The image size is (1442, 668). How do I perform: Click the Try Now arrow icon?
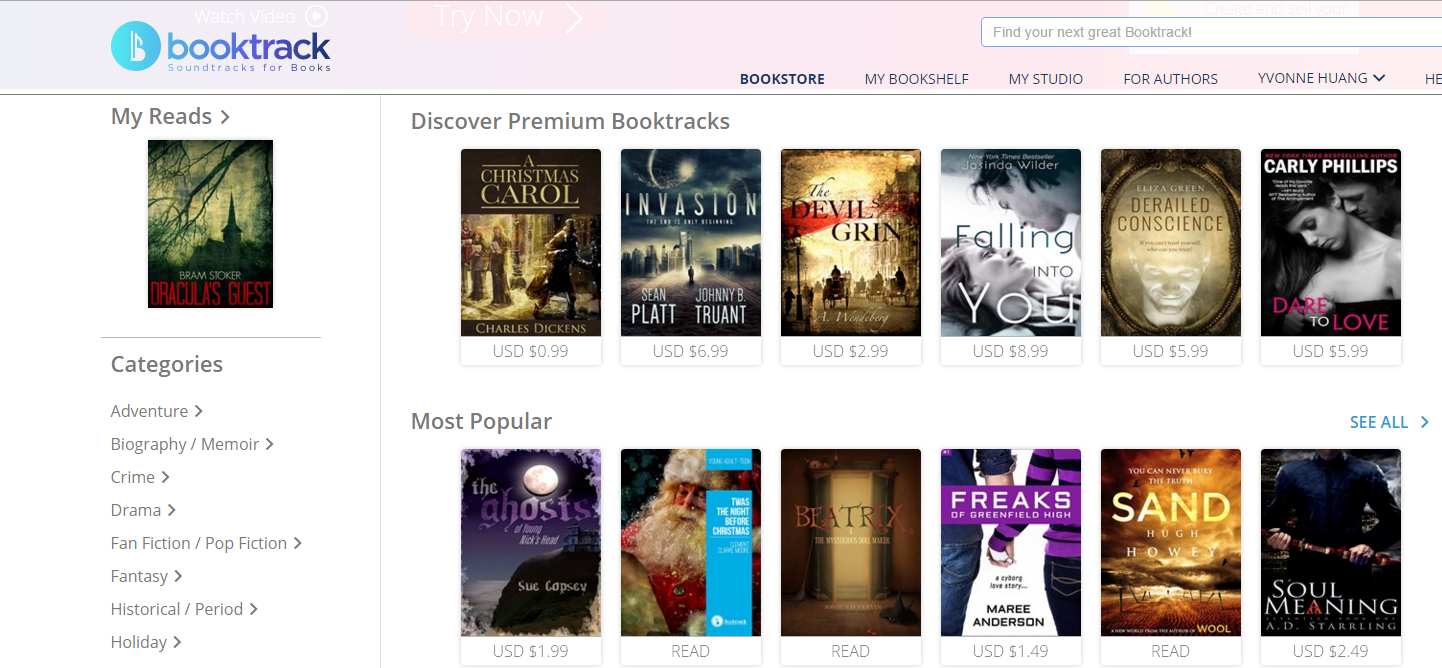[574, 18]
